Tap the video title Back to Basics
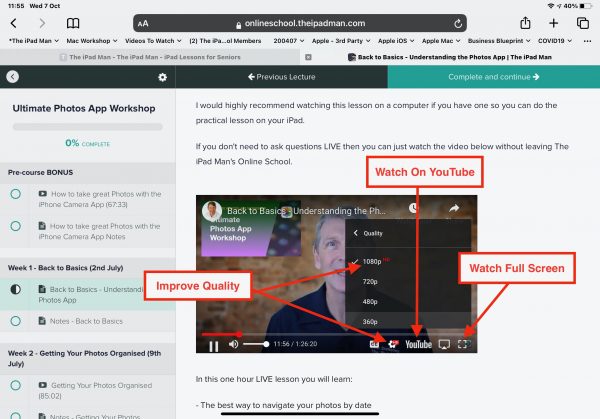 pyautogui.click(x=306, y=211)
